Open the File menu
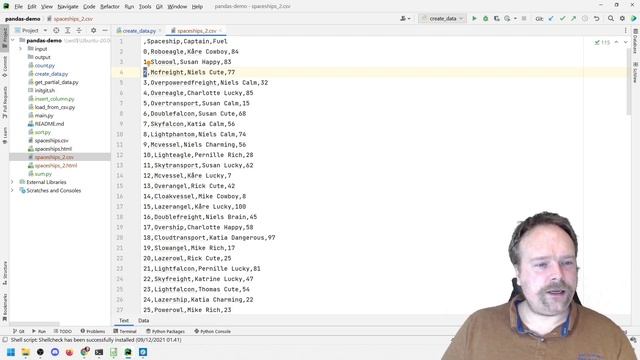 (18, 7)
